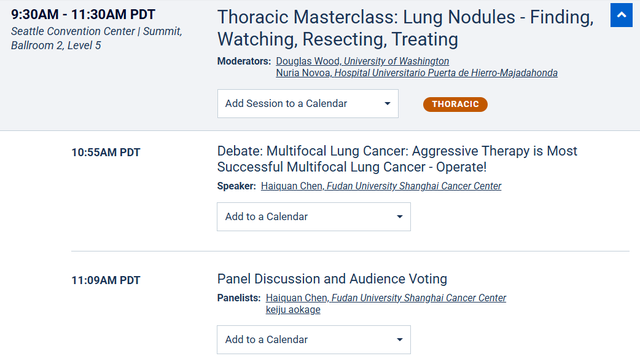Click the caret arrow in the Panel Discussion calendar dropdown
640x364 pixels.
[x=400, y=340]
